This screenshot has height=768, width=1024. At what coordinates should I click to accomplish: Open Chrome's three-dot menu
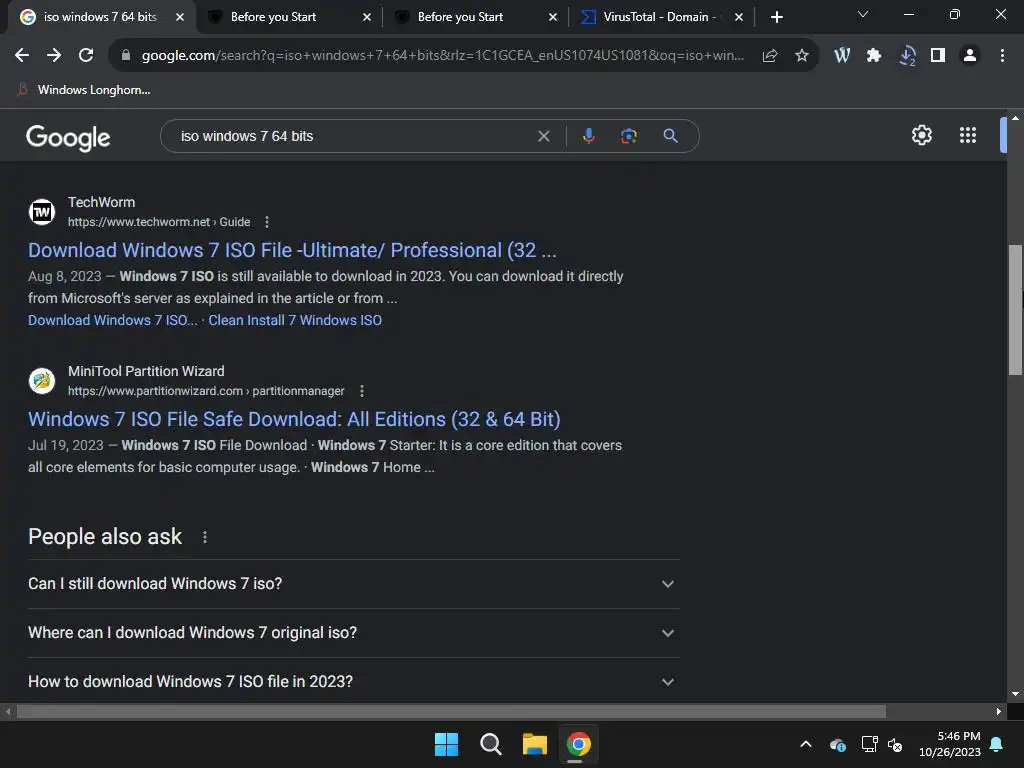[1002, 56]
